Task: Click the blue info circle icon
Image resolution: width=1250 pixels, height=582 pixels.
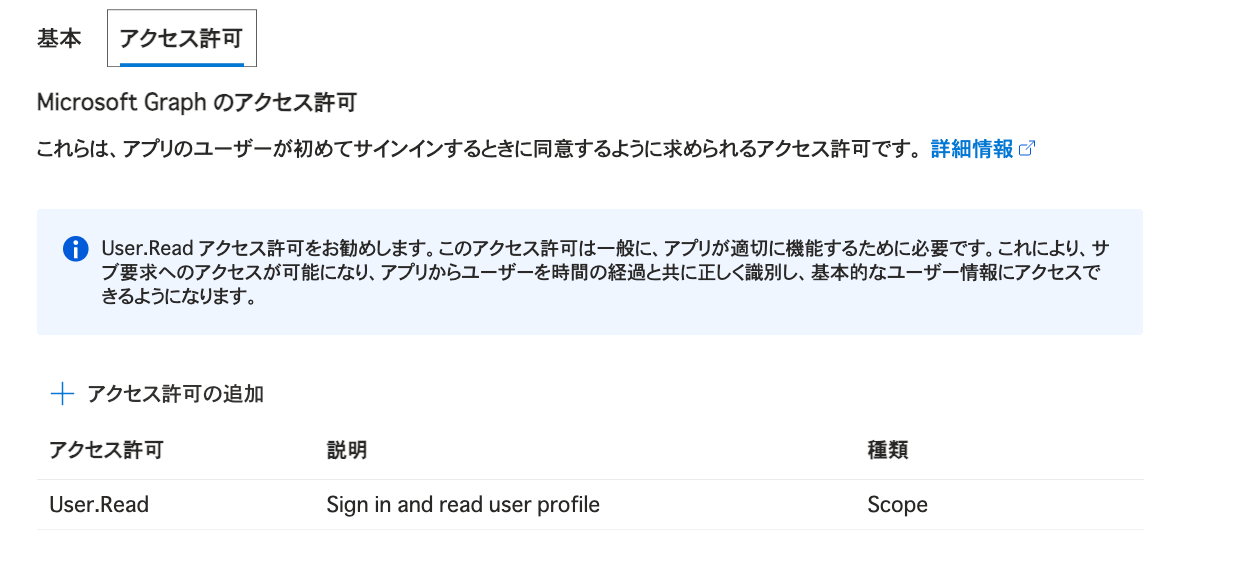Action: tap(75, 249)
